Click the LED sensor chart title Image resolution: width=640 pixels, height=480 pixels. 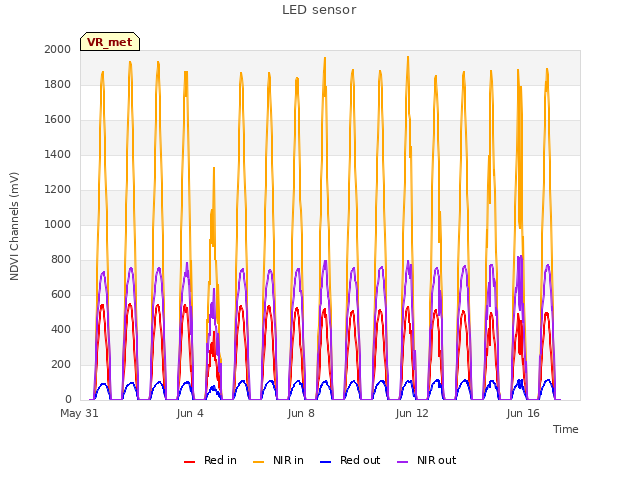coord(319,10)
